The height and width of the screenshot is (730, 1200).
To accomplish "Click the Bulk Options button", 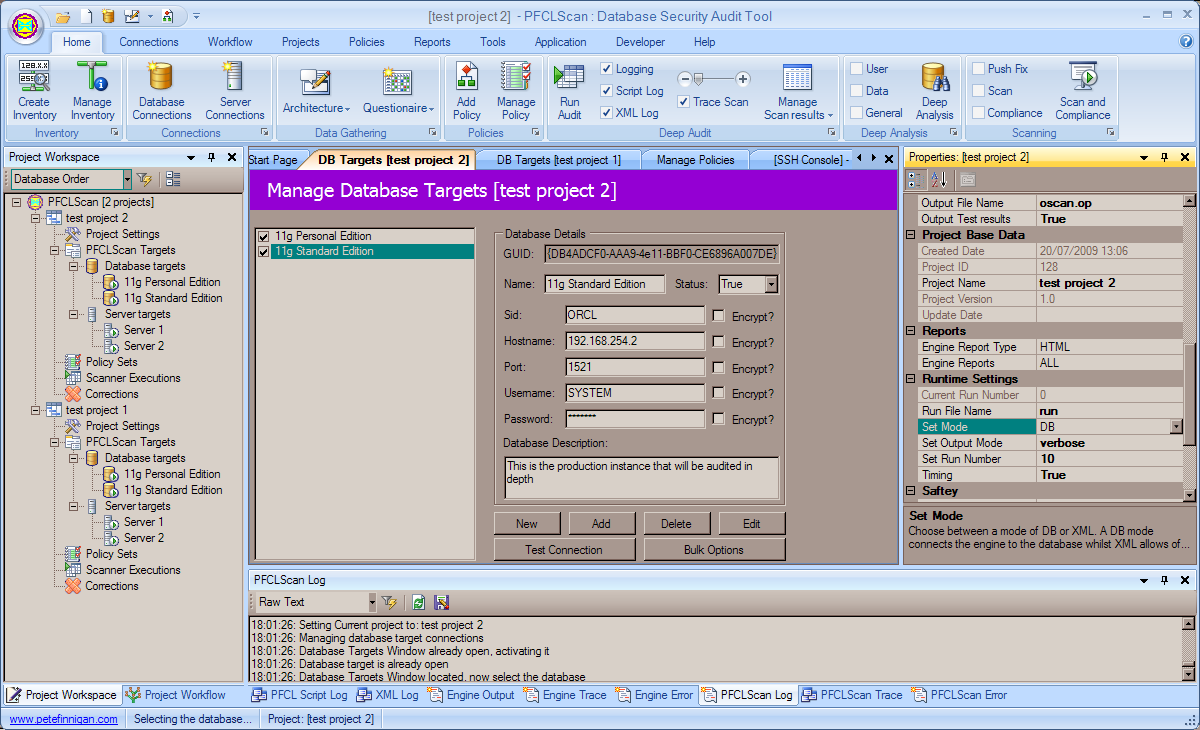I will [714, 550].
